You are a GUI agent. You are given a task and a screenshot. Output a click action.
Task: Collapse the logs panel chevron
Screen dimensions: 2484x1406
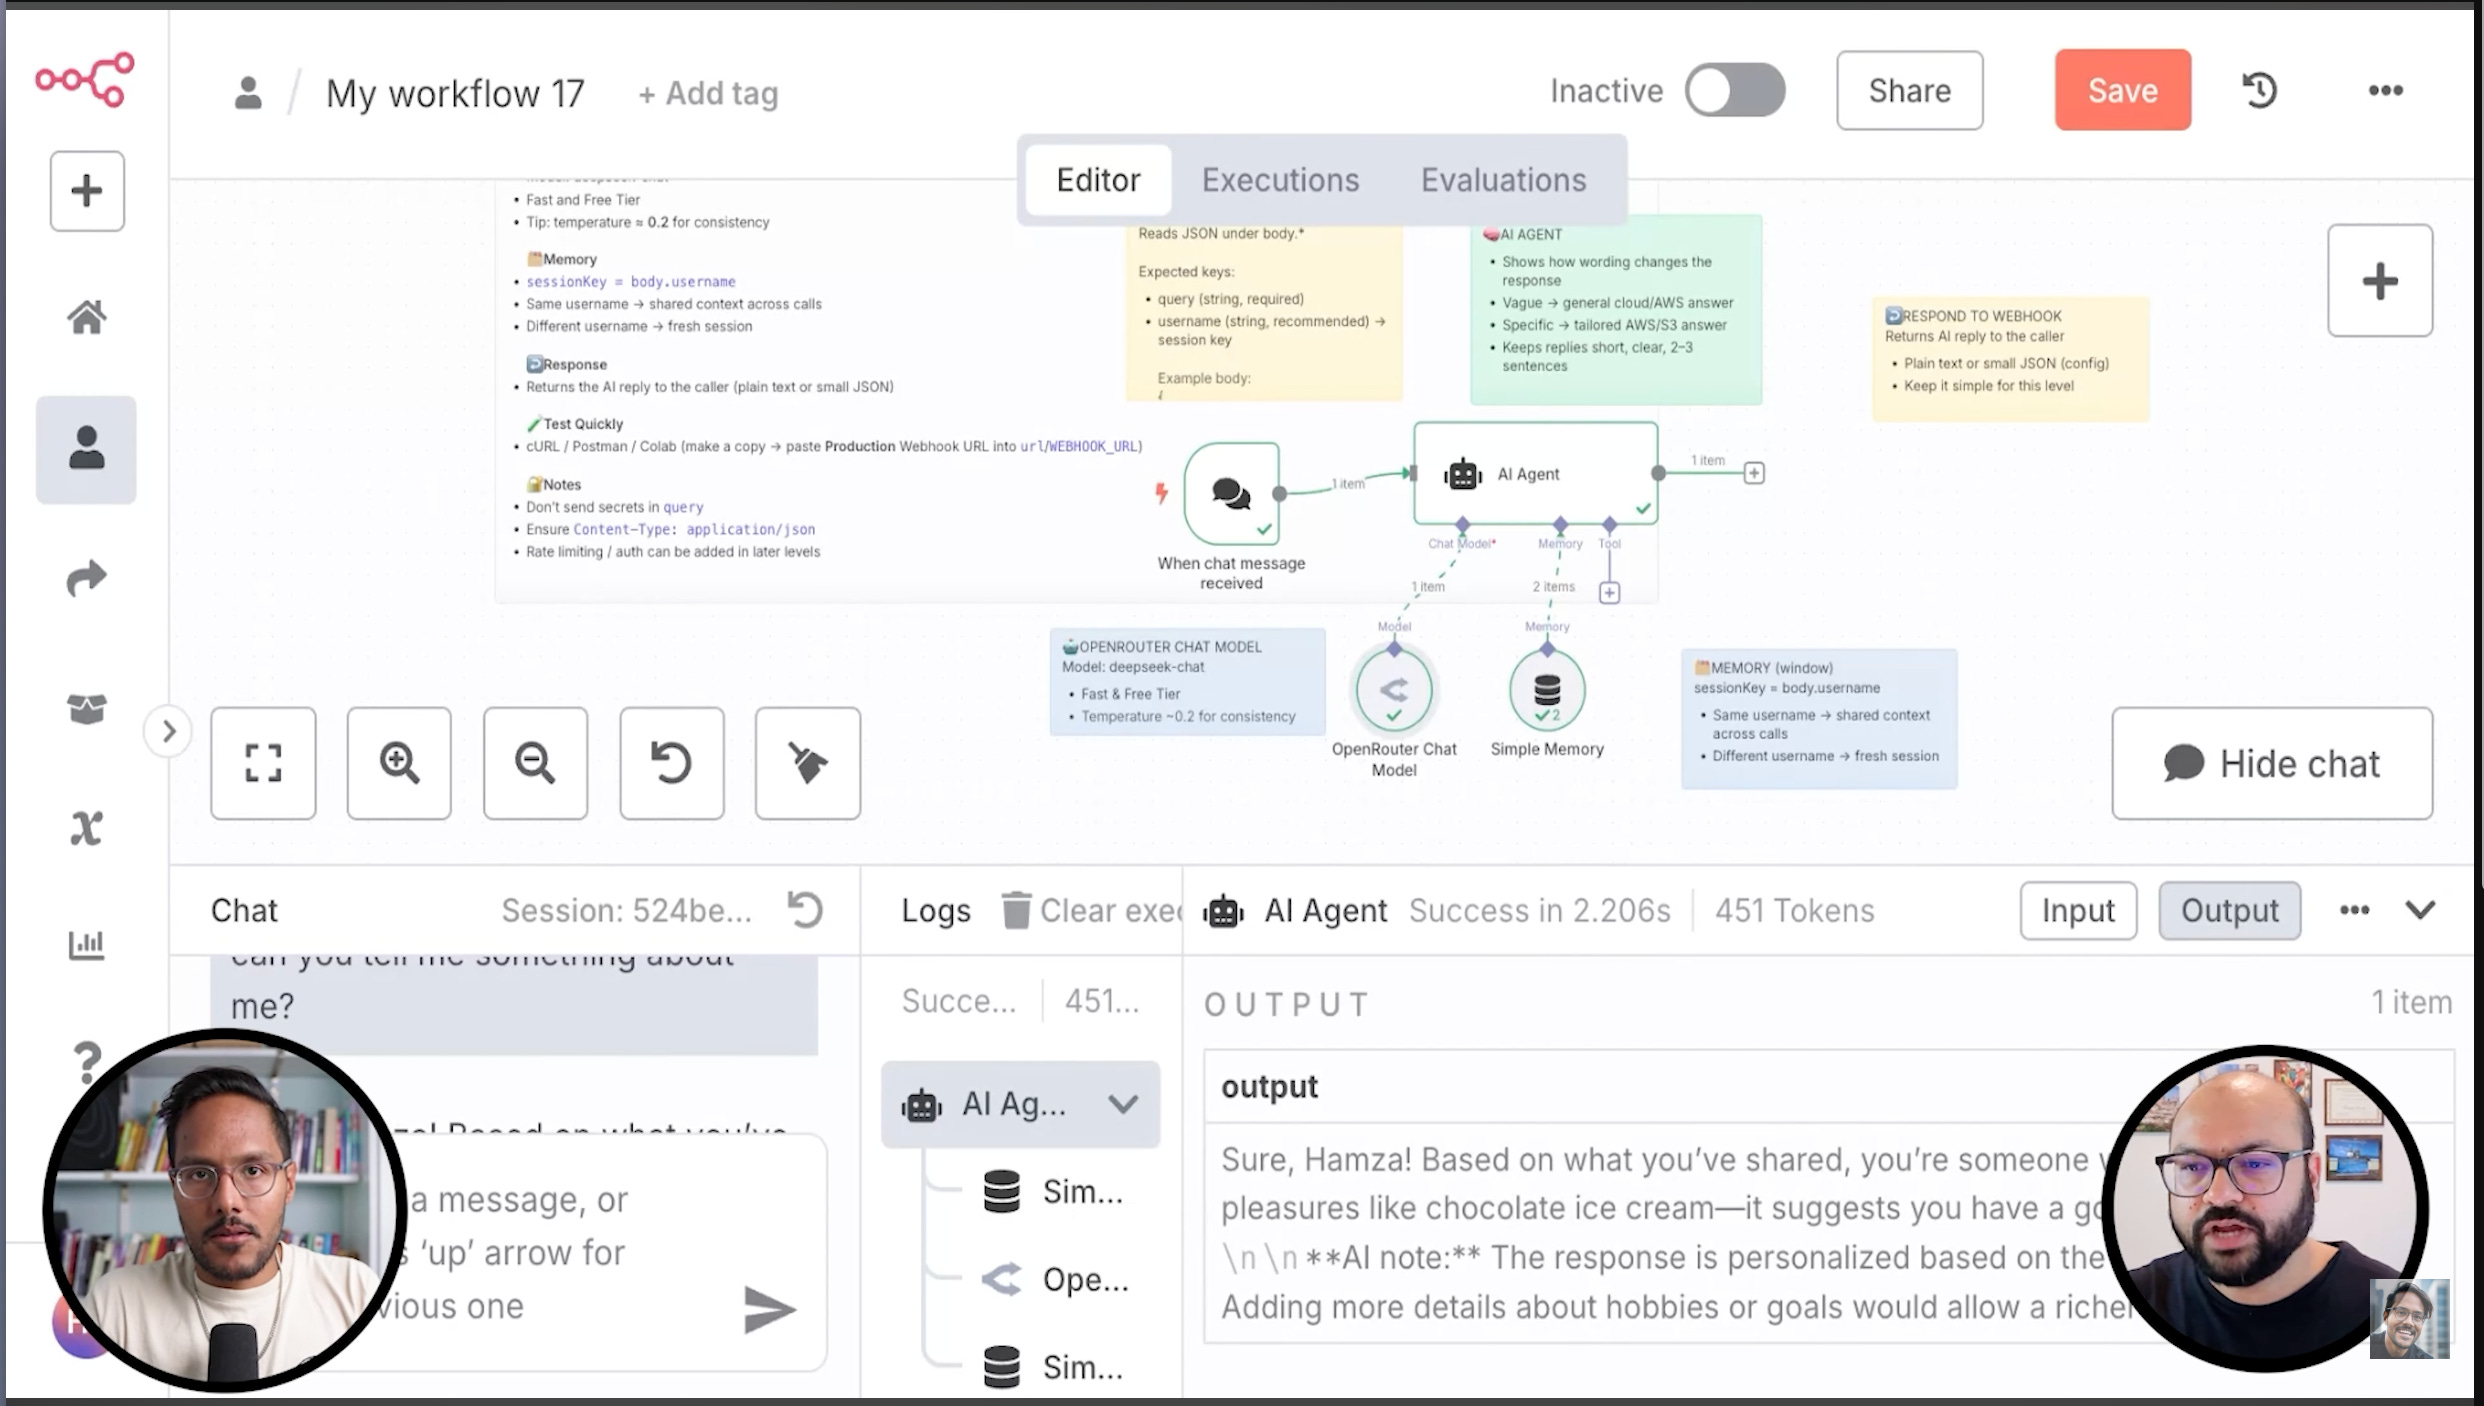coord(2420,910)
